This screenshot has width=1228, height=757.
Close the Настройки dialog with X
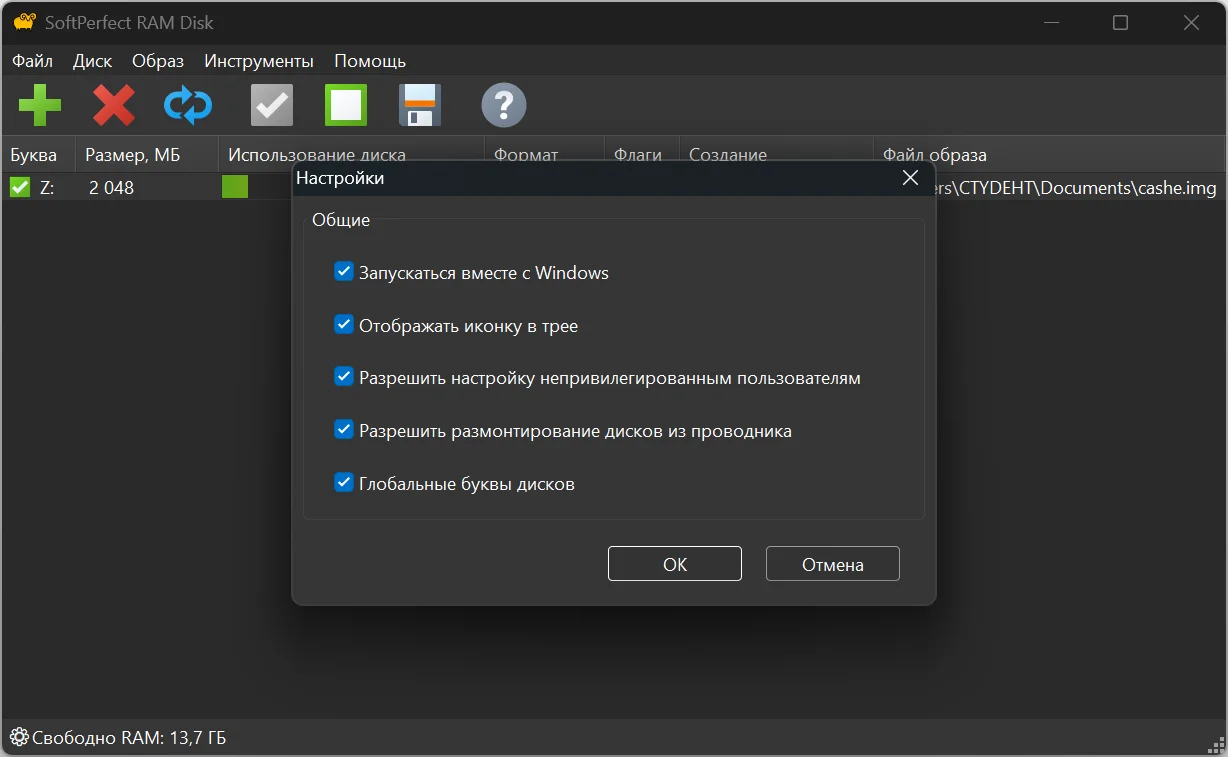tap(910, 178)
